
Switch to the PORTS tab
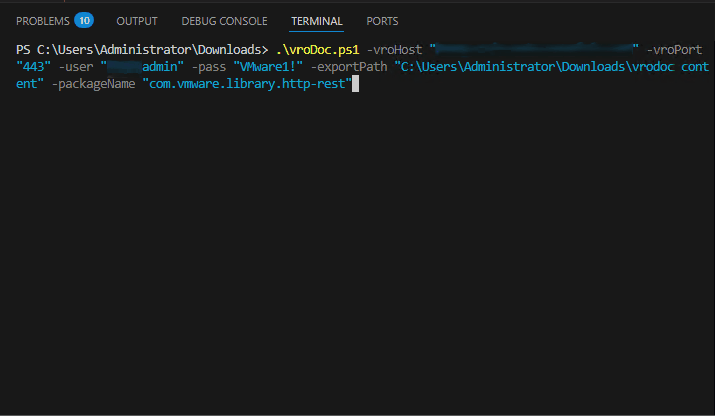tap(382, 21)
